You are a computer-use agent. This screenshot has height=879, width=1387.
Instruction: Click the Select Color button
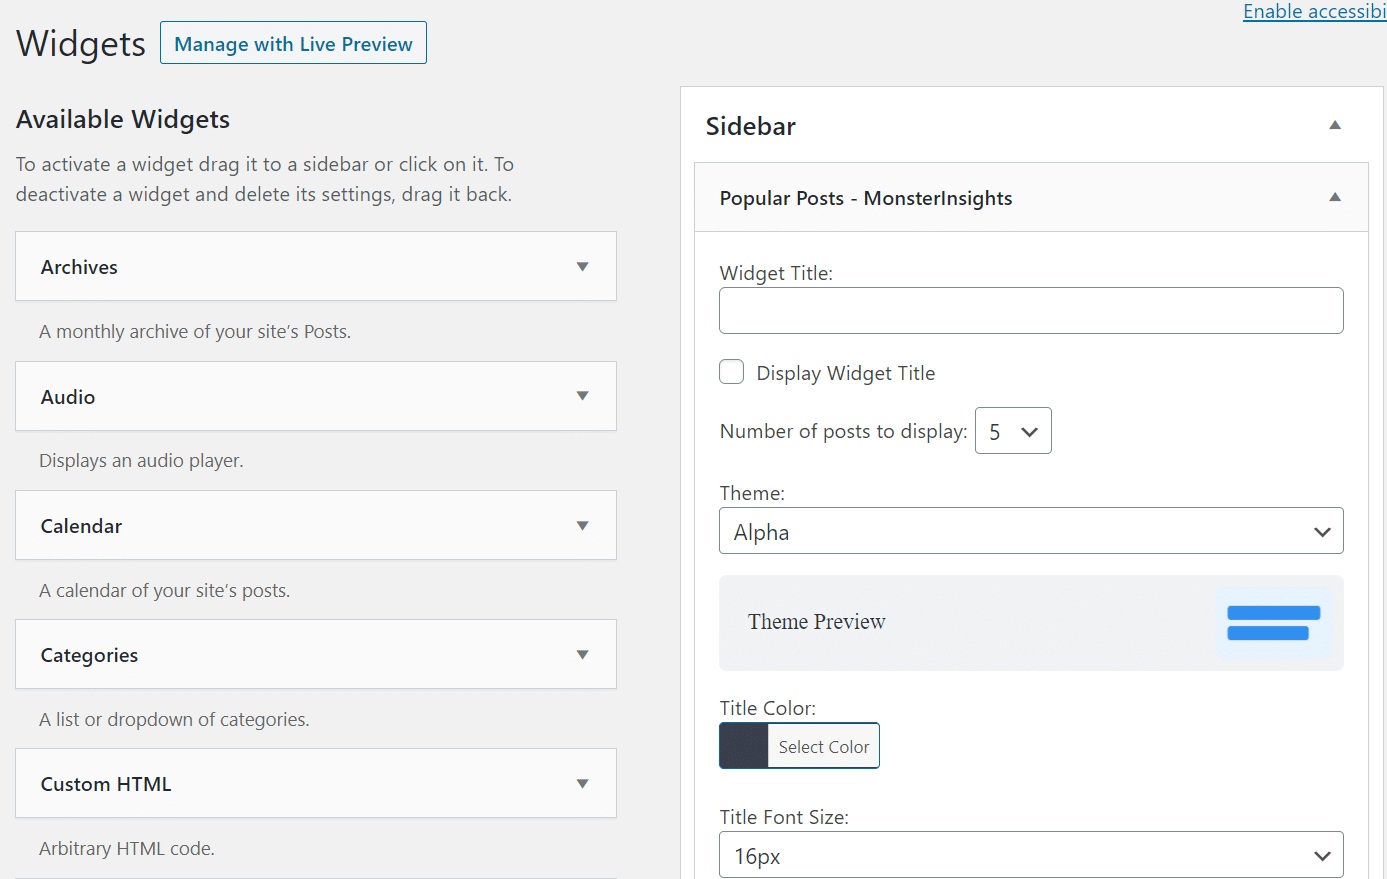pyautogui.click(x=823, y=745)
